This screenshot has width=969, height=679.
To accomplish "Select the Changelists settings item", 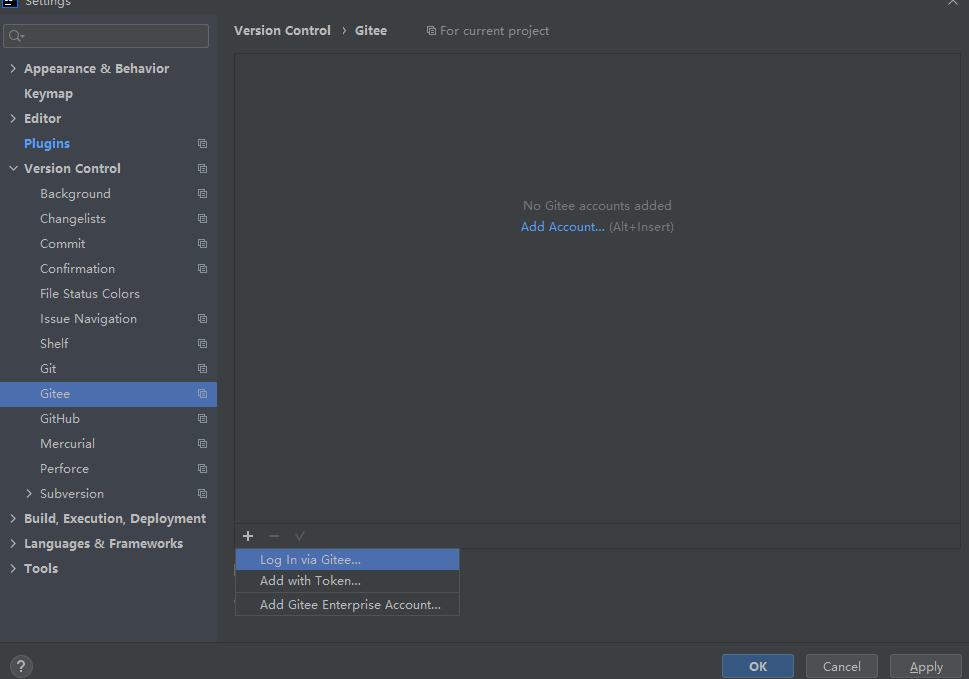I will 73,219.
